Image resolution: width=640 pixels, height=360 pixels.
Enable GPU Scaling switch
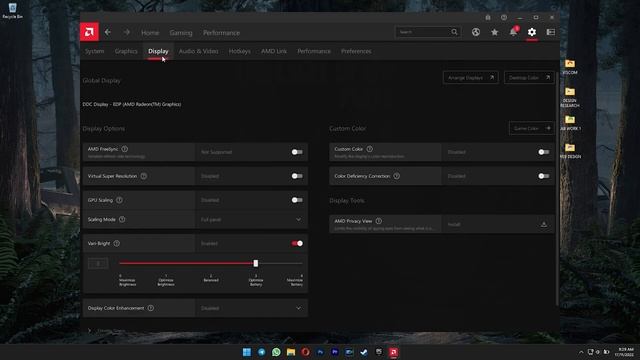(297, 200)
